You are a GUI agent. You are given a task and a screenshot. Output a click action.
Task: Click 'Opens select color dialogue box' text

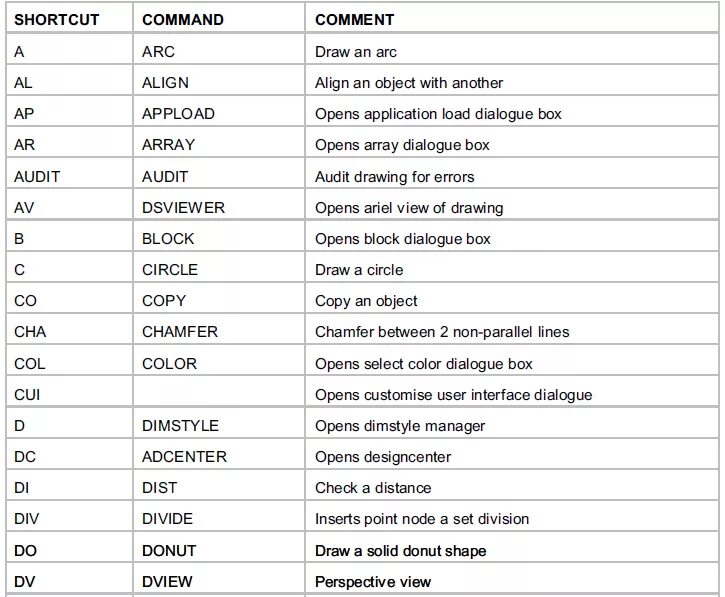click(x=423, y=364)
